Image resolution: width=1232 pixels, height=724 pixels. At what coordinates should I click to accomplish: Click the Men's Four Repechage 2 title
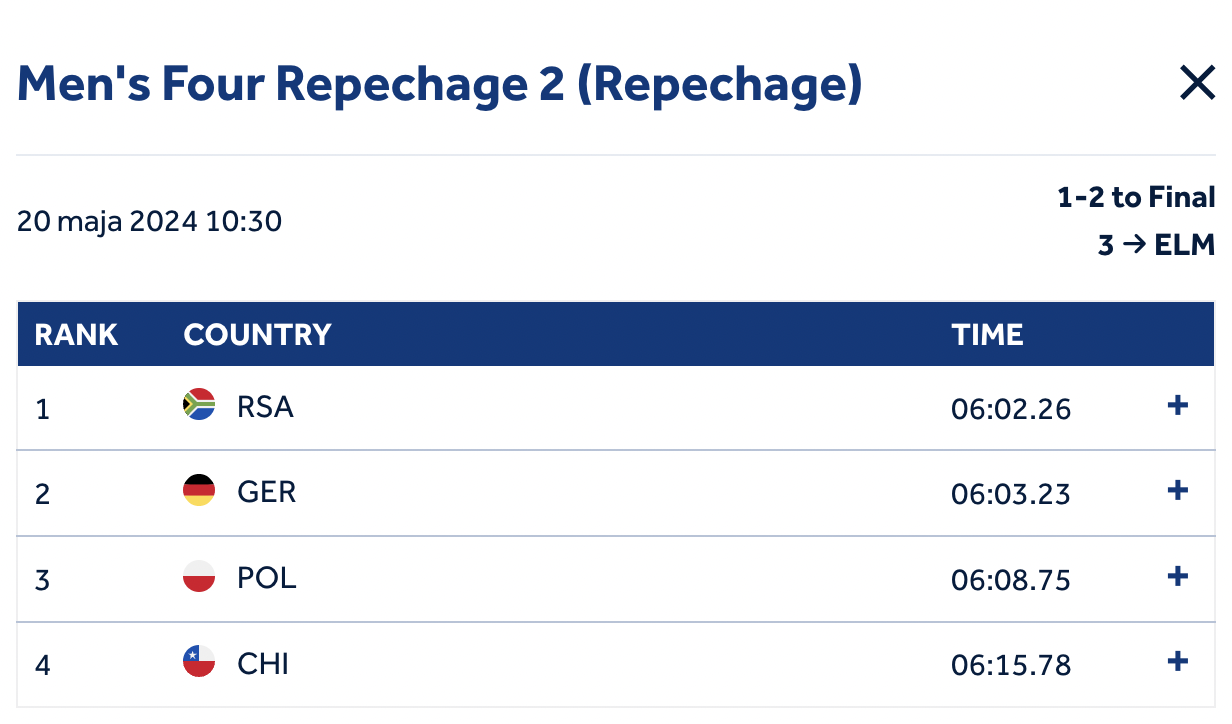pos(439,85)
